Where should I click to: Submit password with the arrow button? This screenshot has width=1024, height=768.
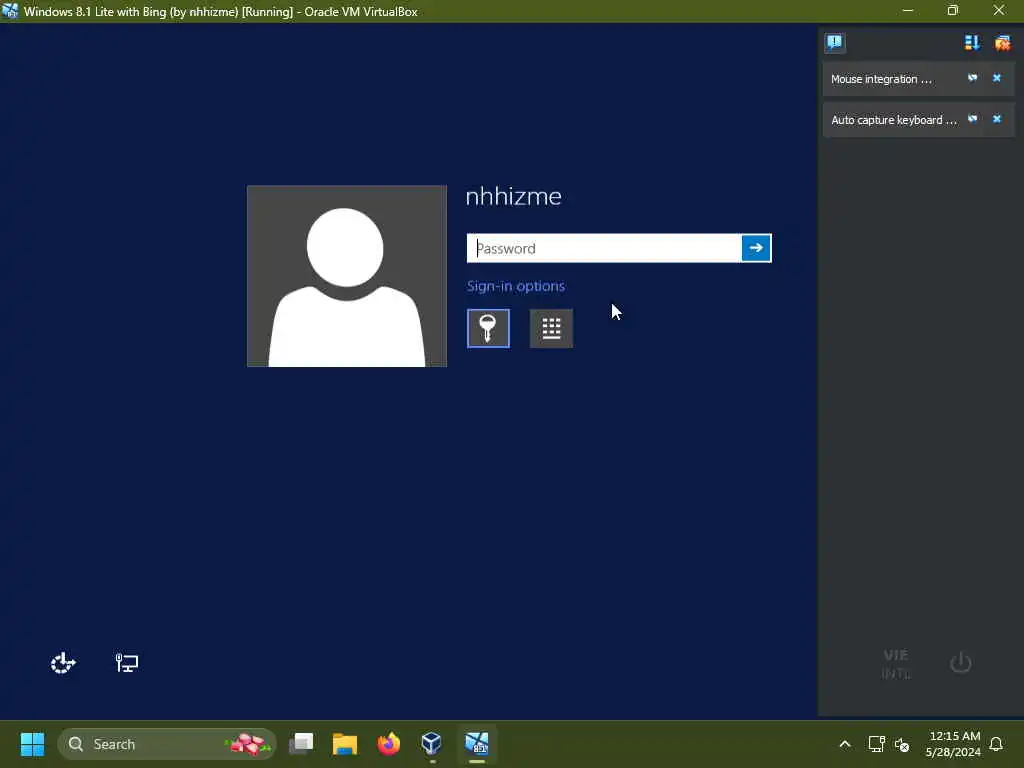coord(756,248)
